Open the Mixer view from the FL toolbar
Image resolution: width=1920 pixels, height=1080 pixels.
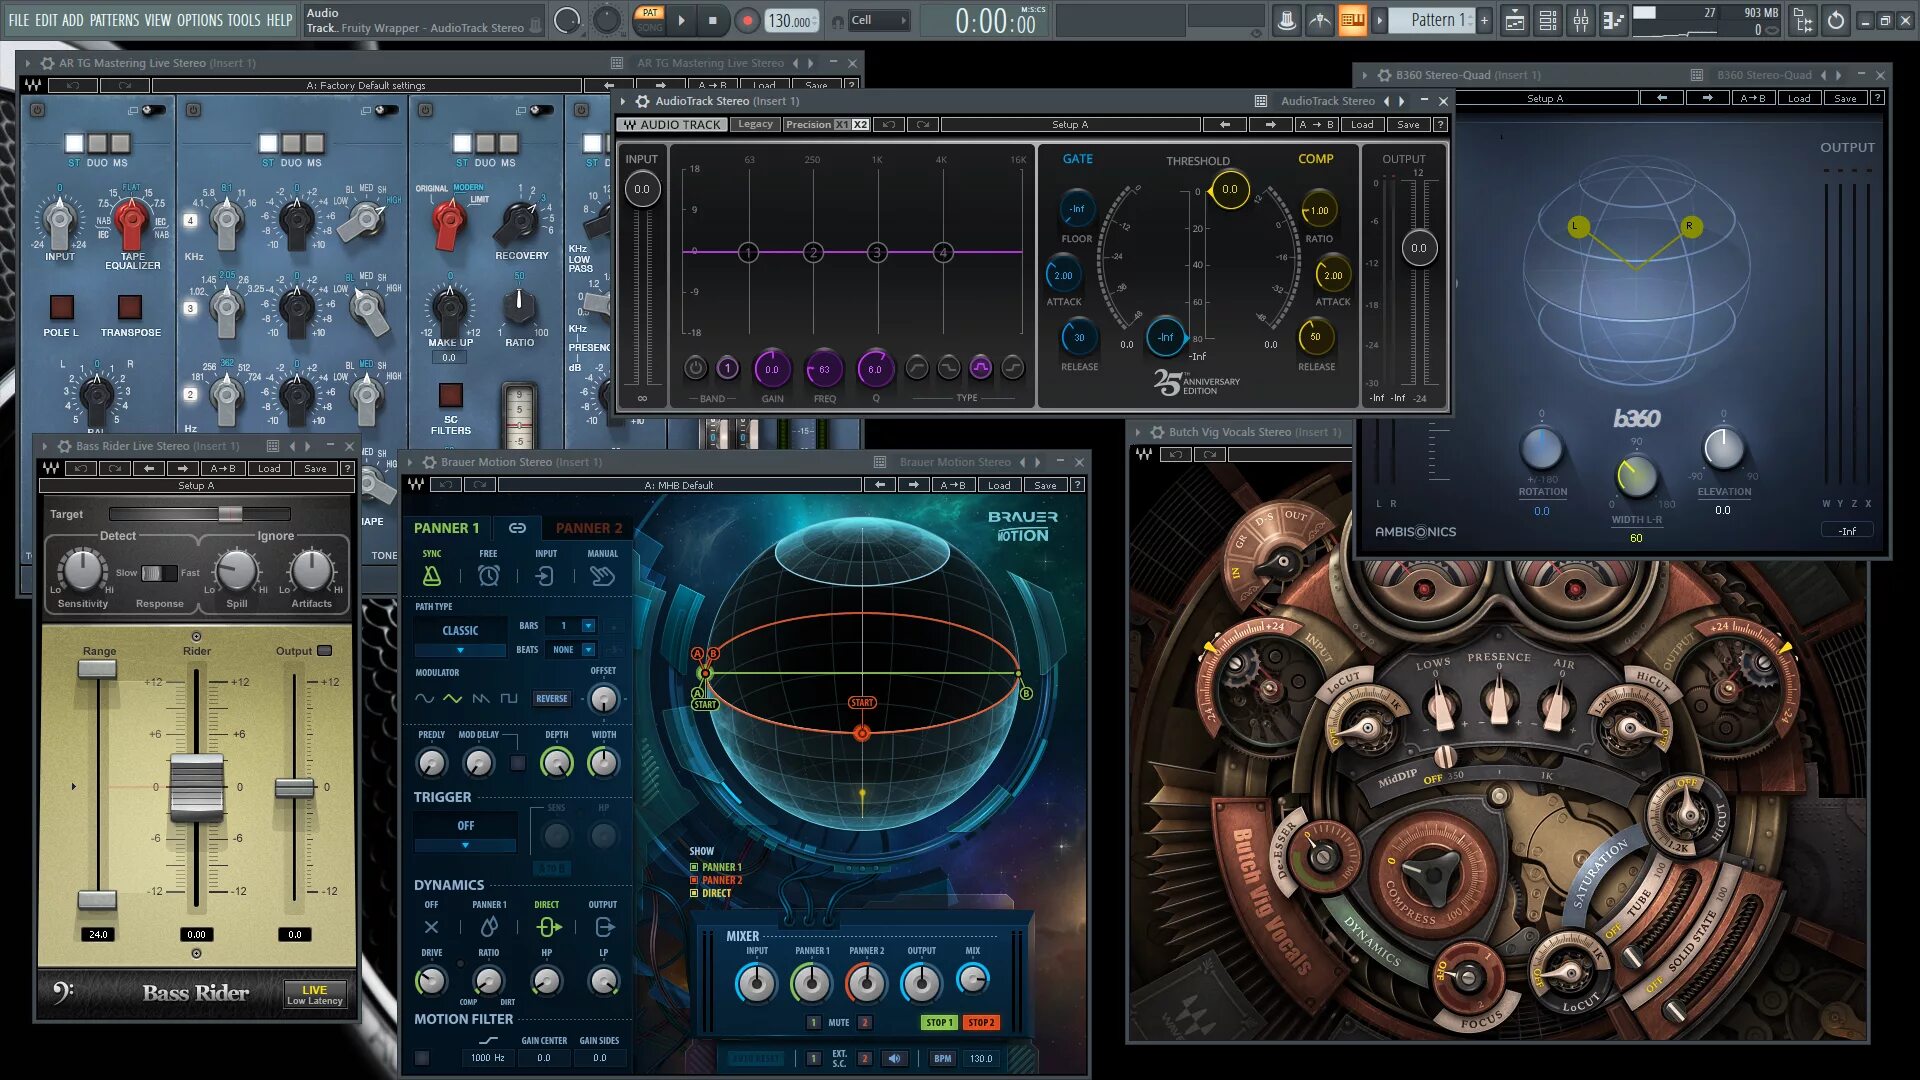click(x=1581, y=20)
